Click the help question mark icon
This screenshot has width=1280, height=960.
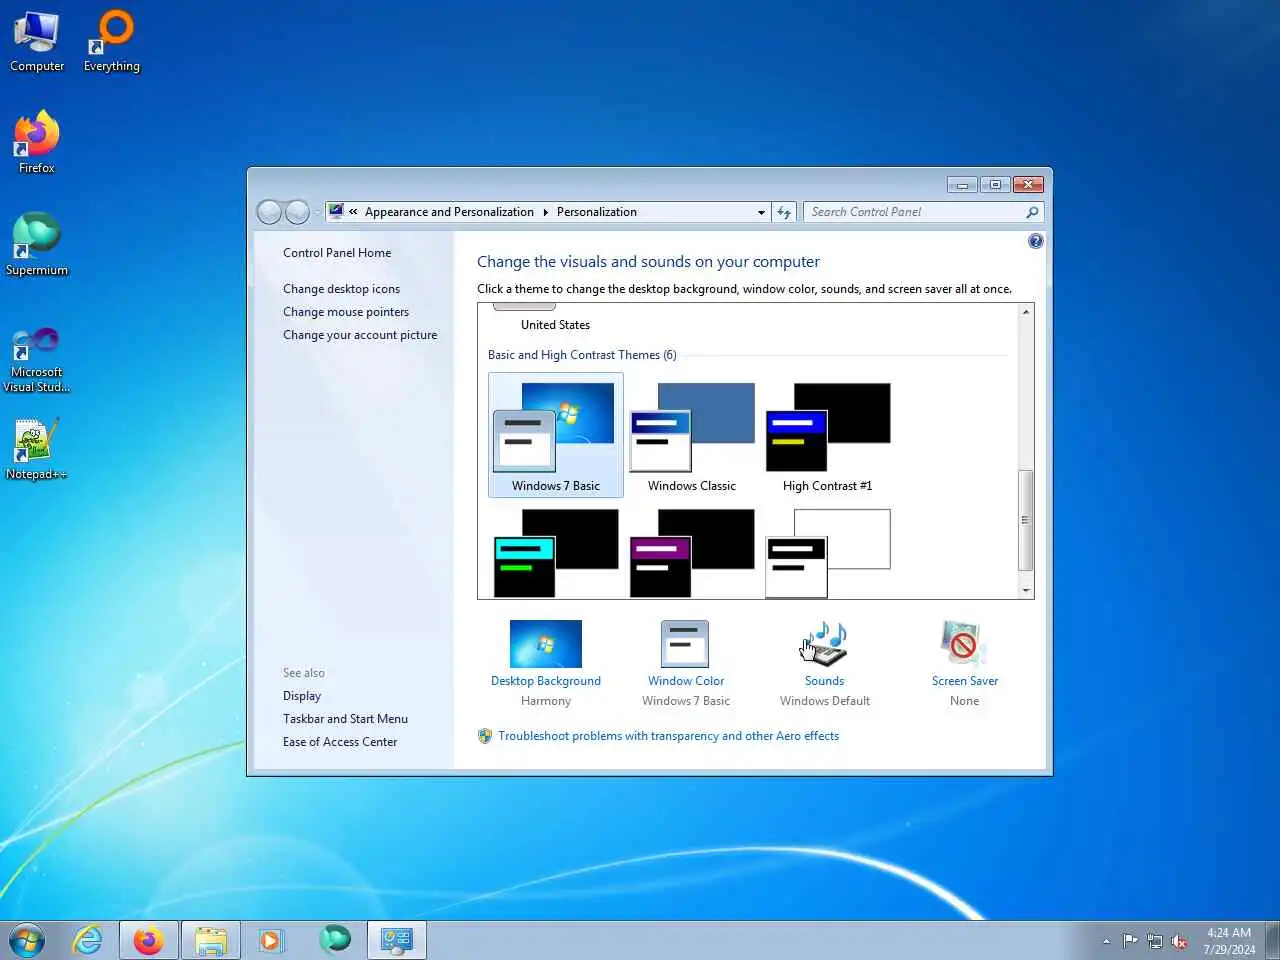(x=1036, y=241)
